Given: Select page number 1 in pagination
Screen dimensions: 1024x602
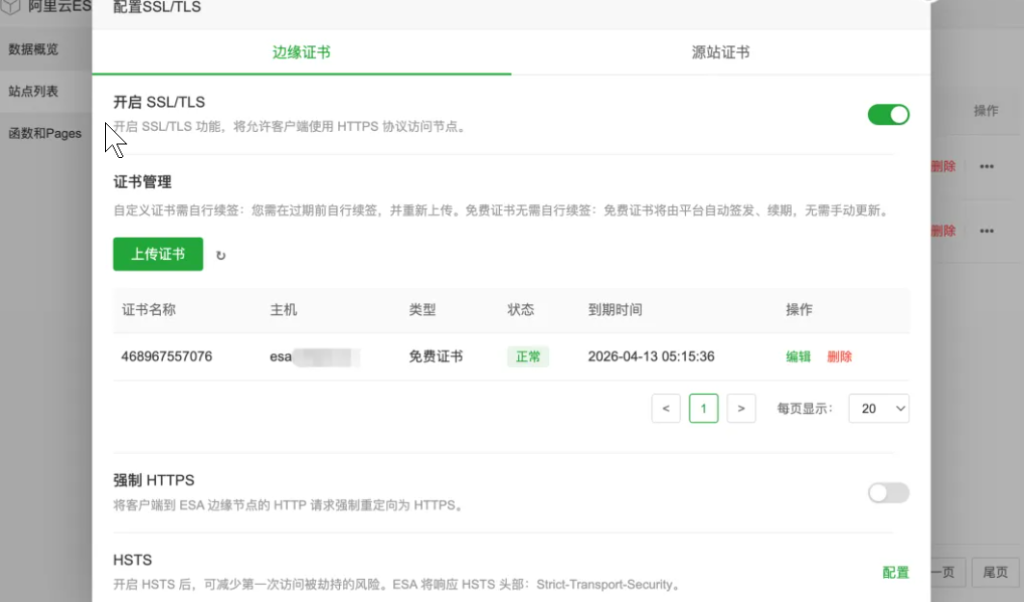Looking at the screenshot, I should [x=703, y=408].
